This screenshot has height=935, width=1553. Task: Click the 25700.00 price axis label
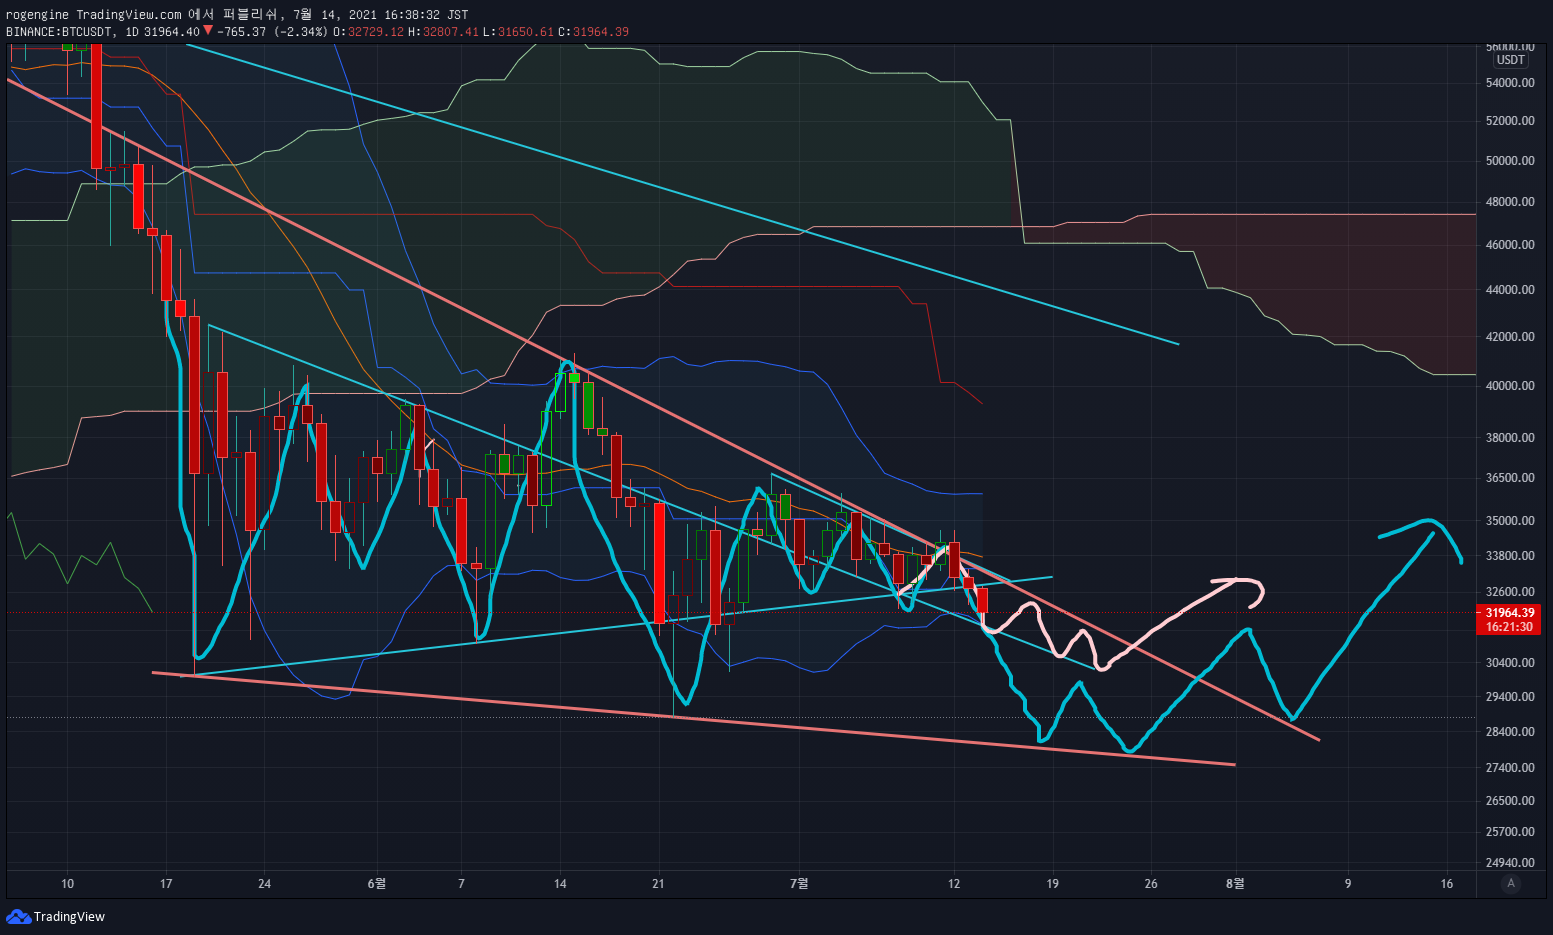click(x=1510, y=832)
